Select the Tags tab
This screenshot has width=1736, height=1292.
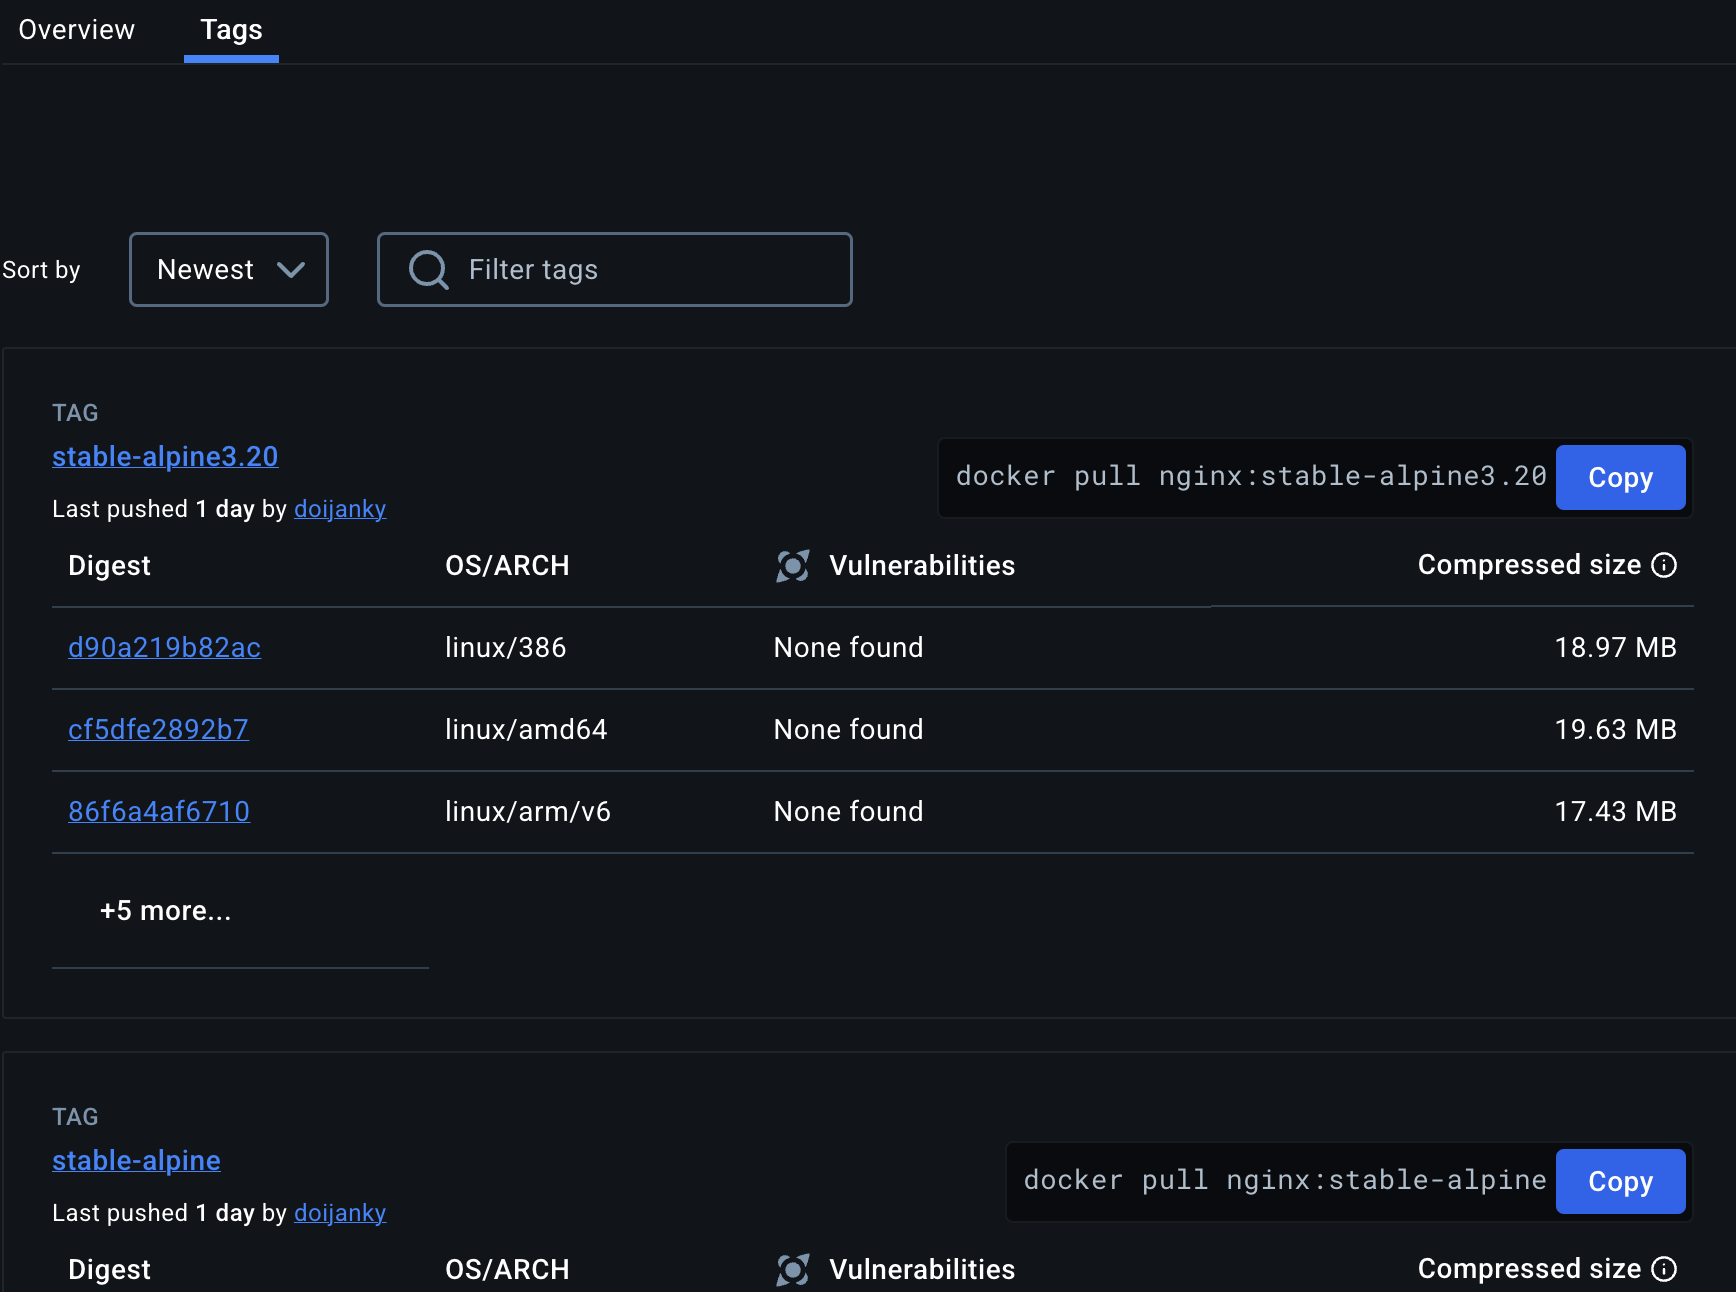click(x=231, y=30)
